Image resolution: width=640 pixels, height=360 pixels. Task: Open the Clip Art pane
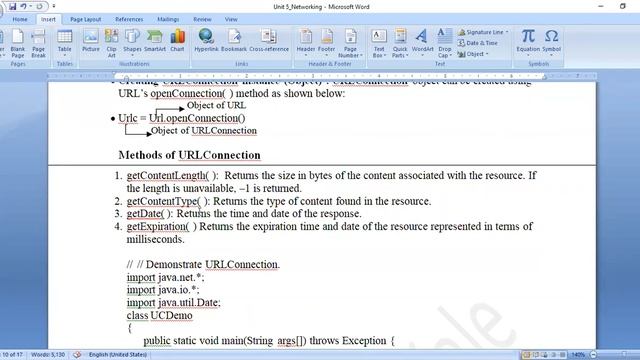point(111,43)
